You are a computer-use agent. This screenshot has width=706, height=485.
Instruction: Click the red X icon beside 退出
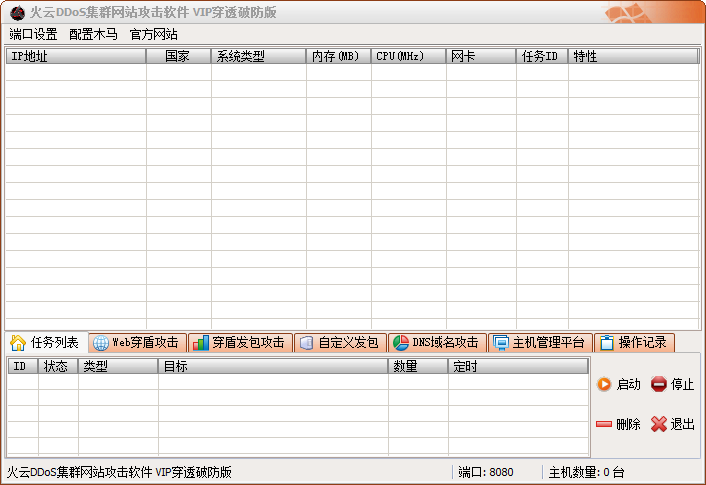tap(658, 424)
